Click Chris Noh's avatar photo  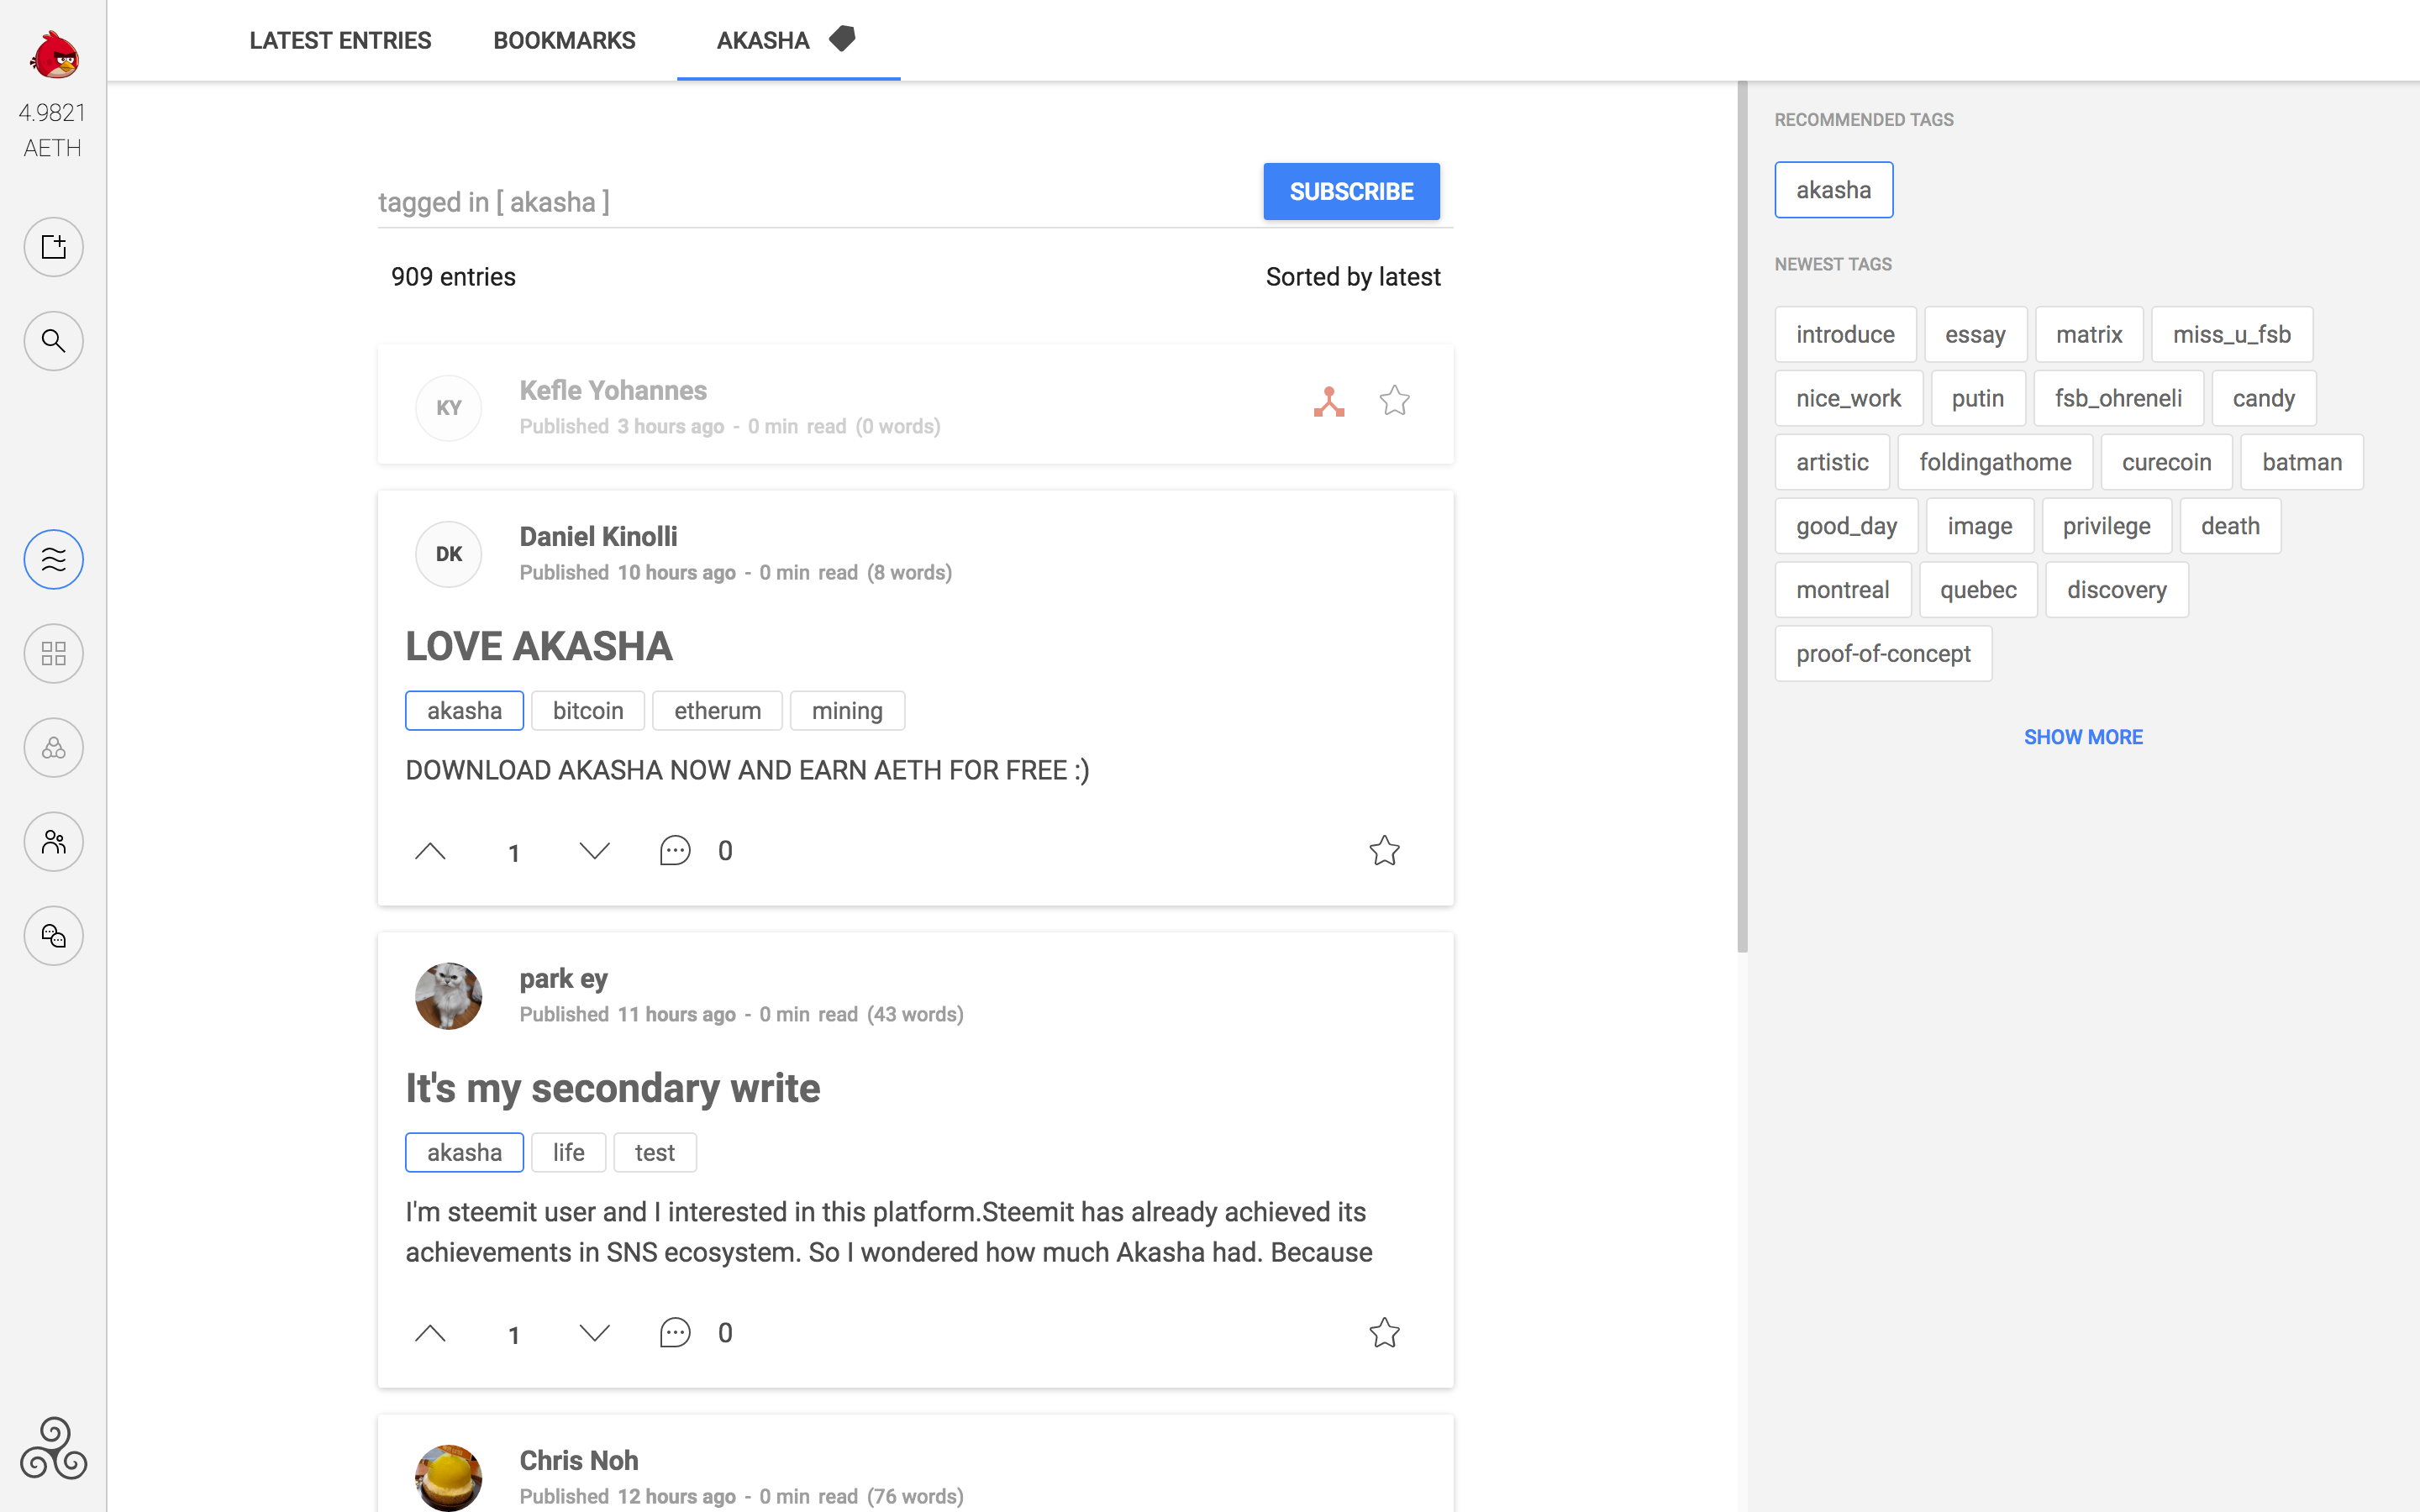(449, 1478)
